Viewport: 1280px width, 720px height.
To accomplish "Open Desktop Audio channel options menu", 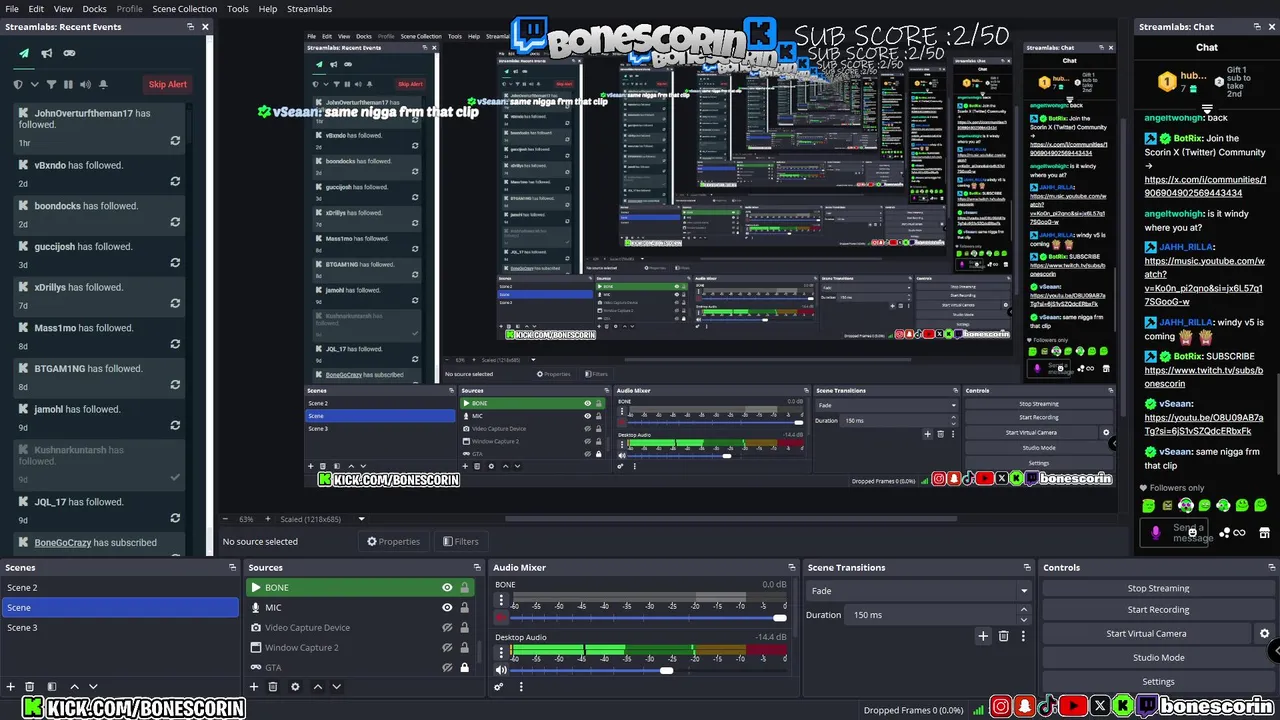I will click(x=502, y=653).
